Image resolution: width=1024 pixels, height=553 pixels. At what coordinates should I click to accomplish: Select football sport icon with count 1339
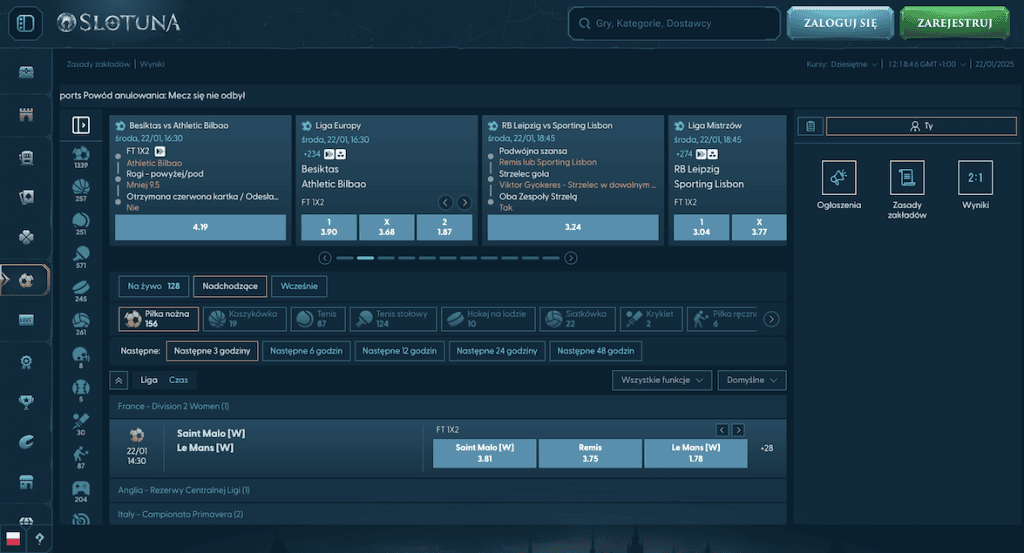pos(81,157)
